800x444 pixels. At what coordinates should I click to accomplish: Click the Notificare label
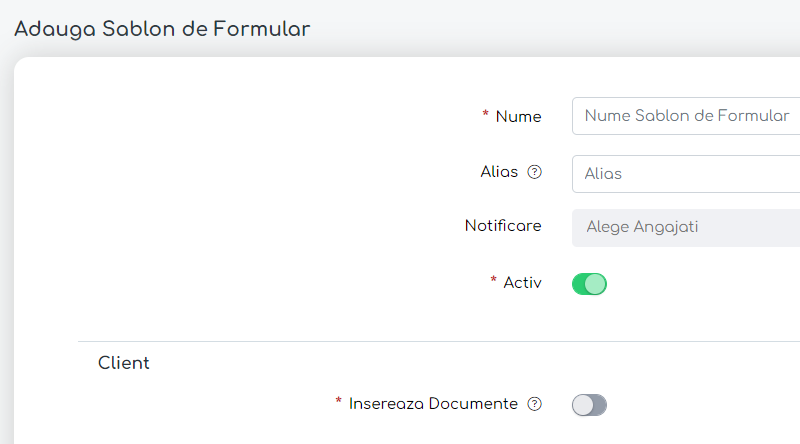click(x=503, y=226)
